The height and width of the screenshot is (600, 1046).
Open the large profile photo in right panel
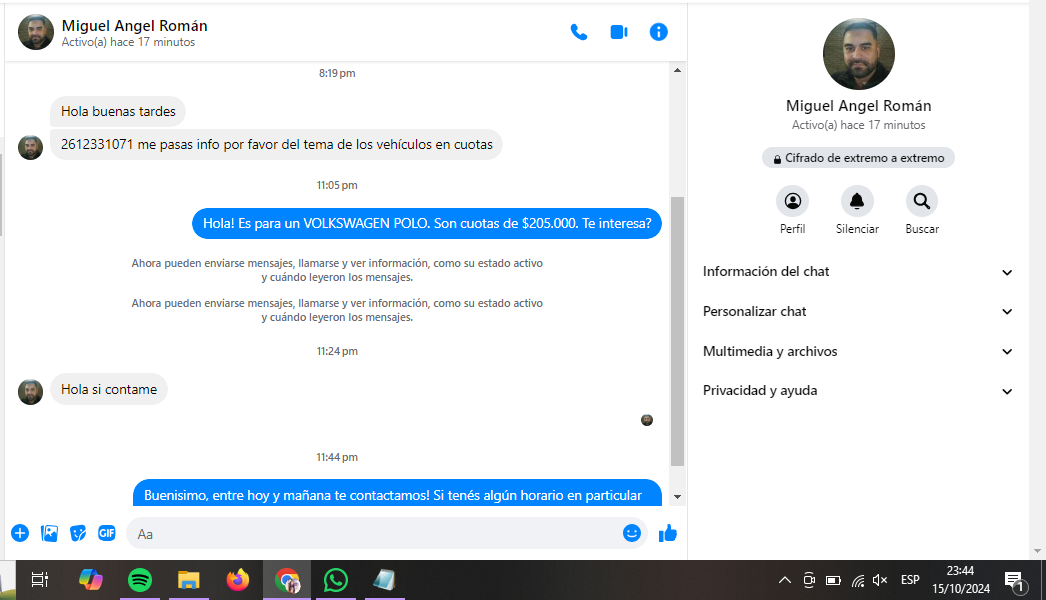point(859,54)
